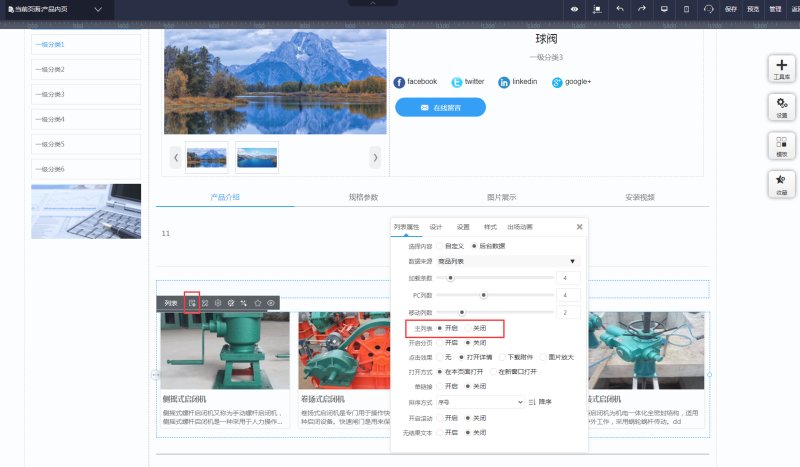The width and height of the screenshot is (800, 467).
Task: Click the redo arrow in top toolbar
Action: point(641,9)
